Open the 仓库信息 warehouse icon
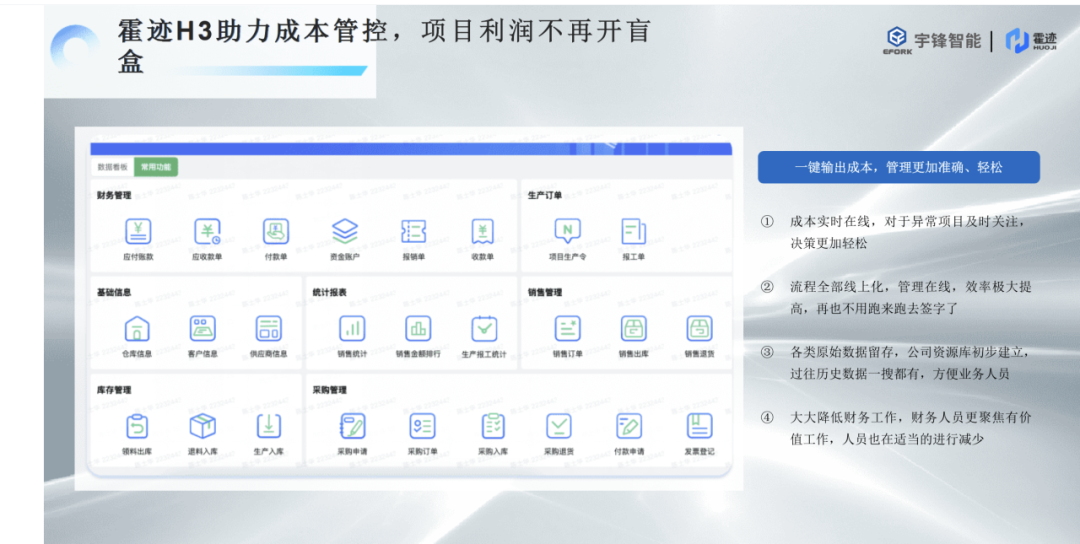This screenshot has width=1080, height=544. click(x=136, y=328)
